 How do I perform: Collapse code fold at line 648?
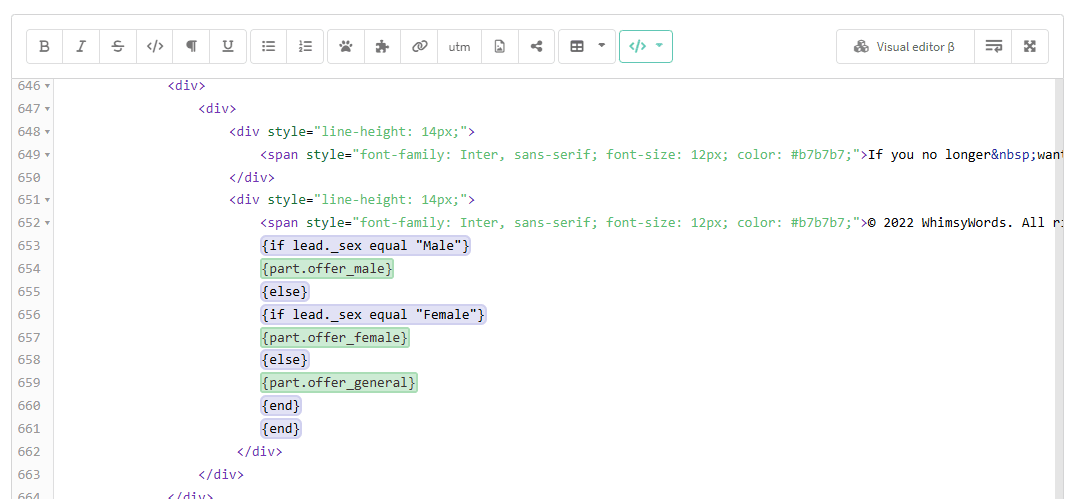(47, 132)
